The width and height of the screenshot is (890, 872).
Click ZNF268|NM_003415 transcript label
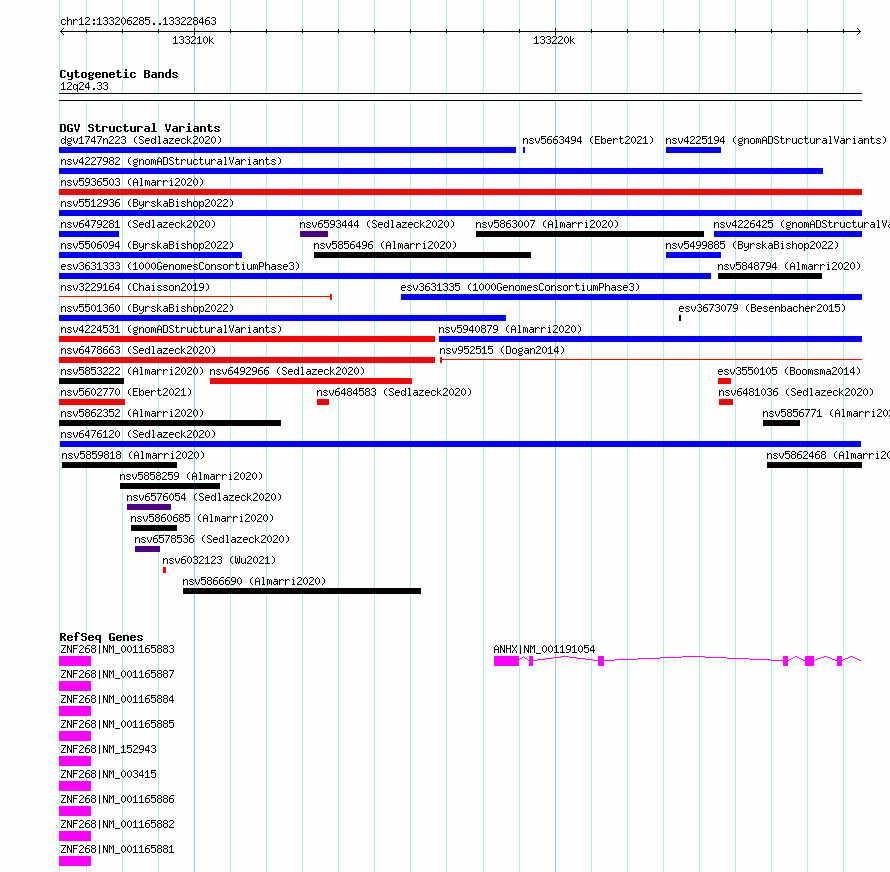coord(108,774)
